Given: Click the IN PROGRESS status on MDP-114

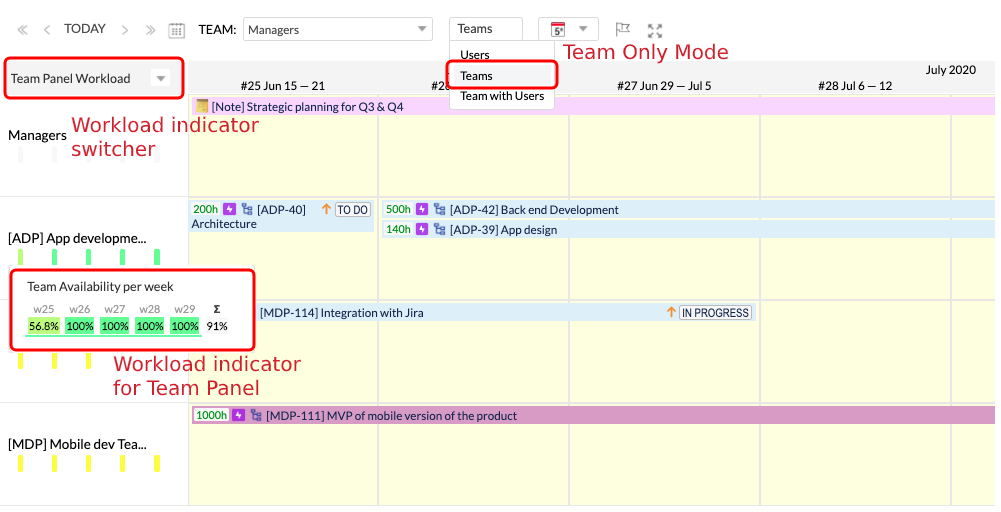Looking at the screenshot, I should 714,313.
